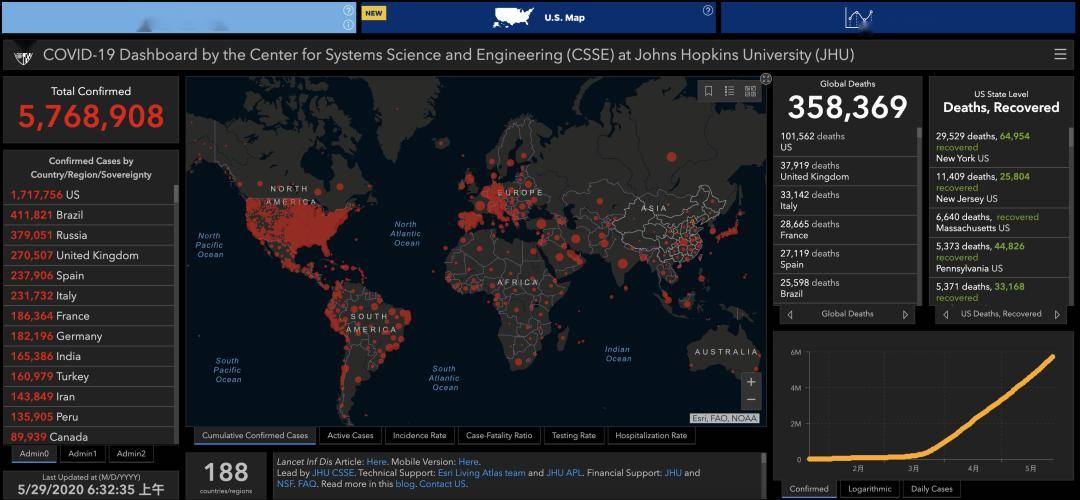Open the basemap gallery grid icon
The width and height of the screenshot is (1080, 500).
click(x=750, y=91)
